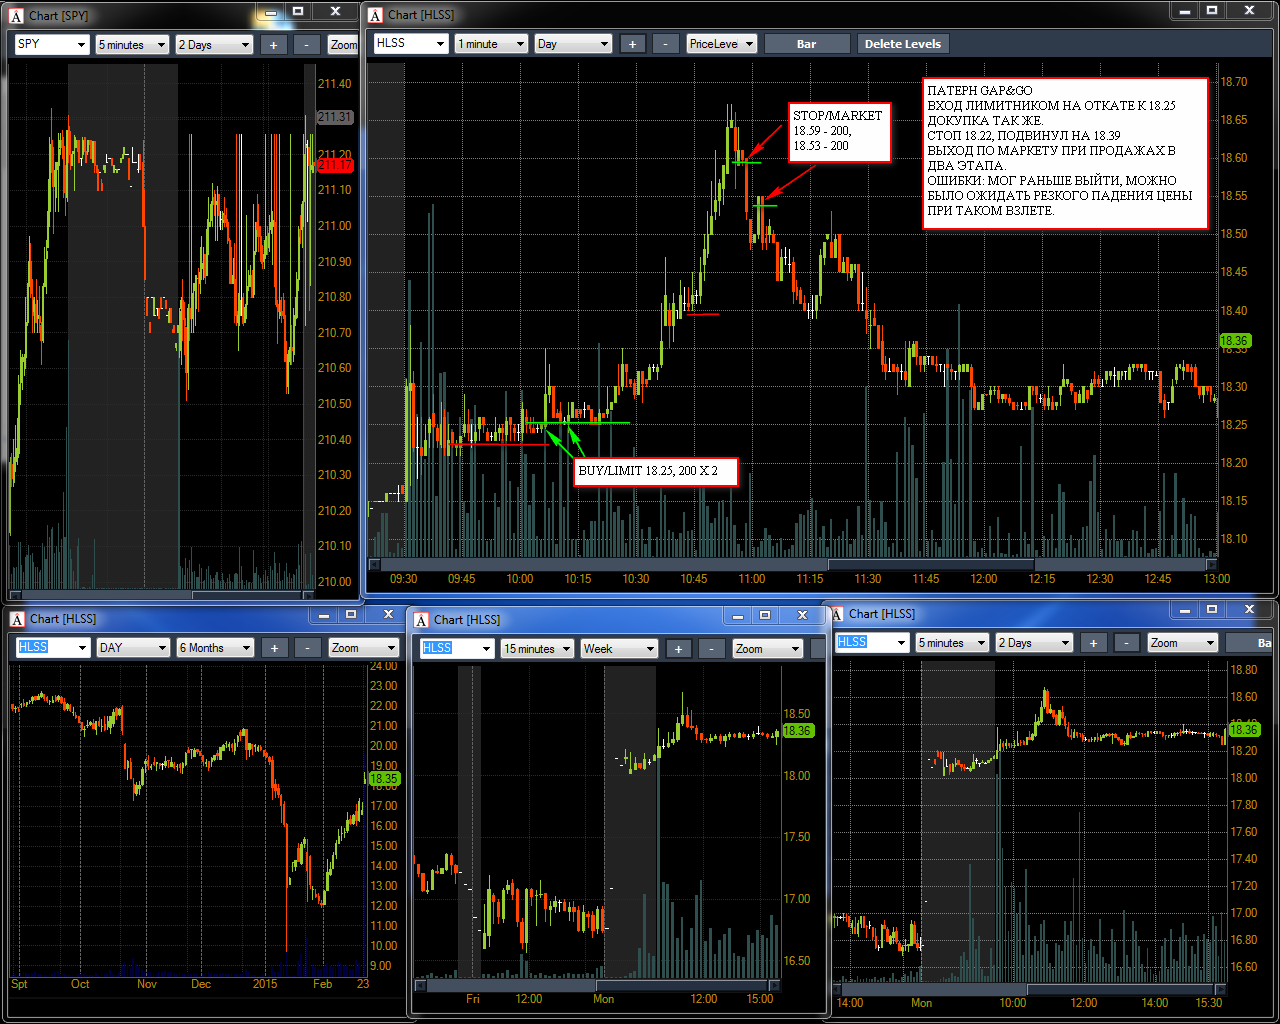The height and width of the screenshot is (1024, 1280).
Task: Click the 18.36 current price label in the main HLSS chart
Action: 1235,341
